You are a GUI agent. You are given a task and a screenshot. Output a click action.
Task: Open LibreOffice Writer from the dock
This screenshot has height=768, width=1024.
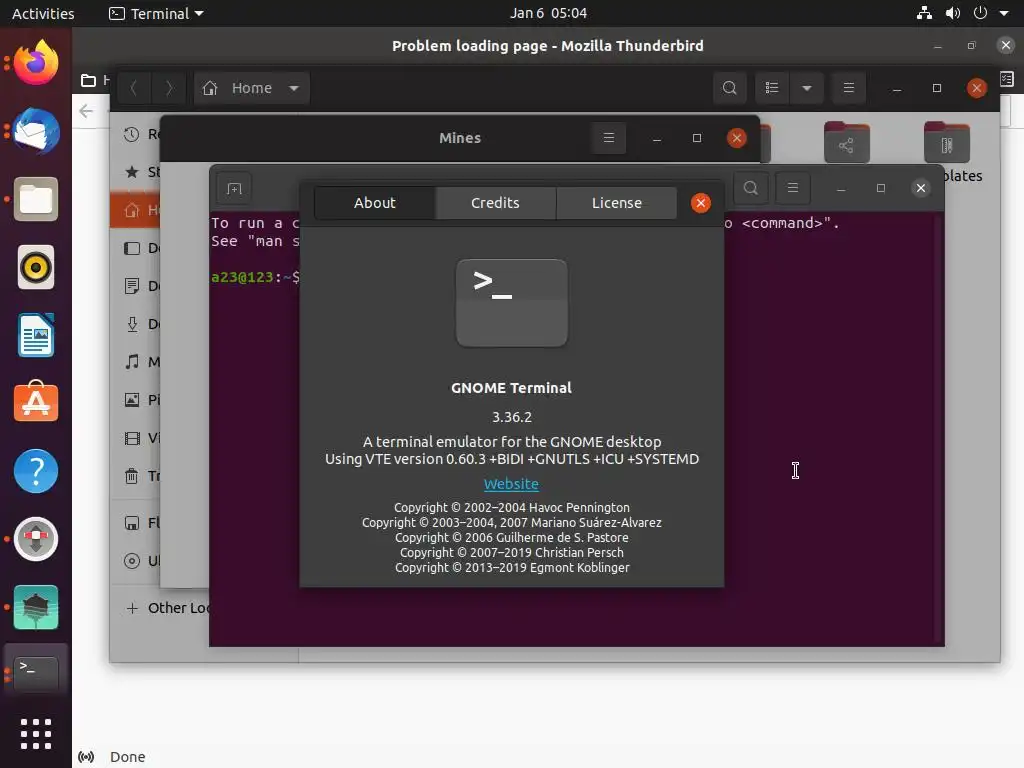36,335
